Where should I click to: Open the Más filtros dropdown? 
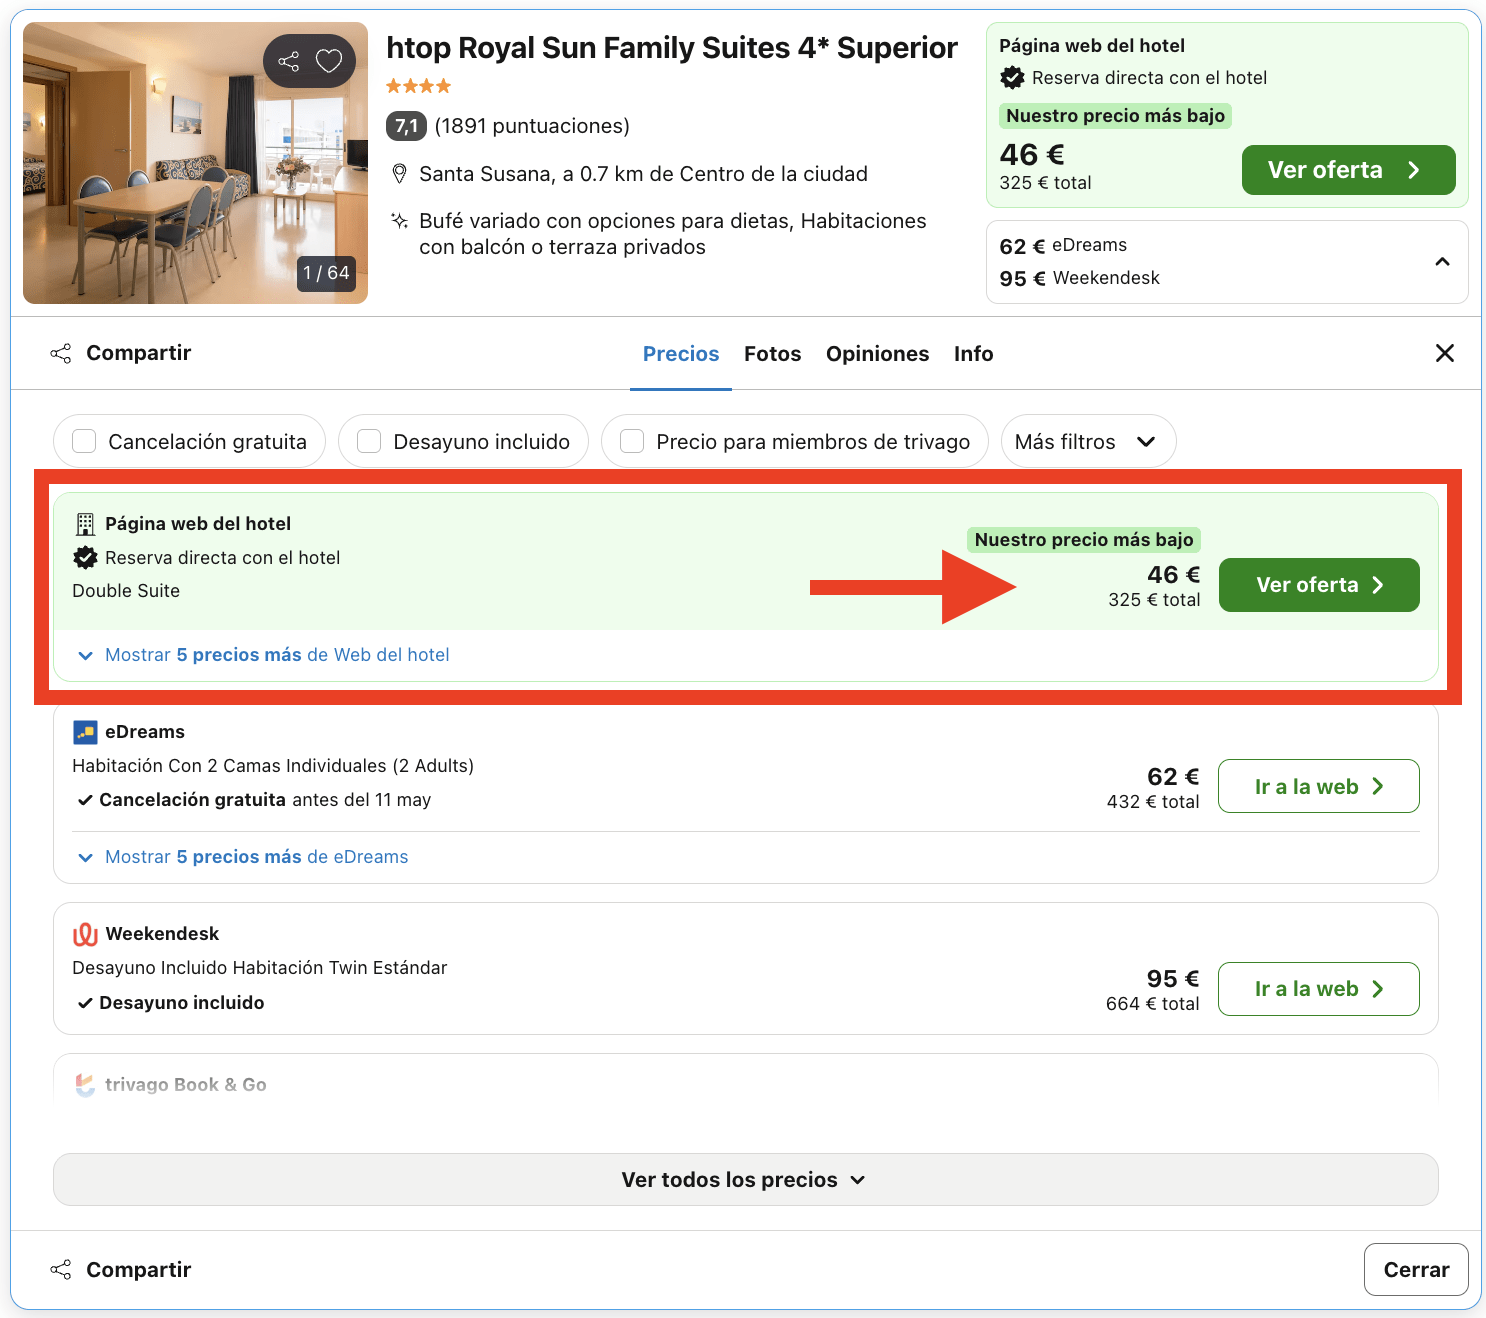coord(1087,441)
